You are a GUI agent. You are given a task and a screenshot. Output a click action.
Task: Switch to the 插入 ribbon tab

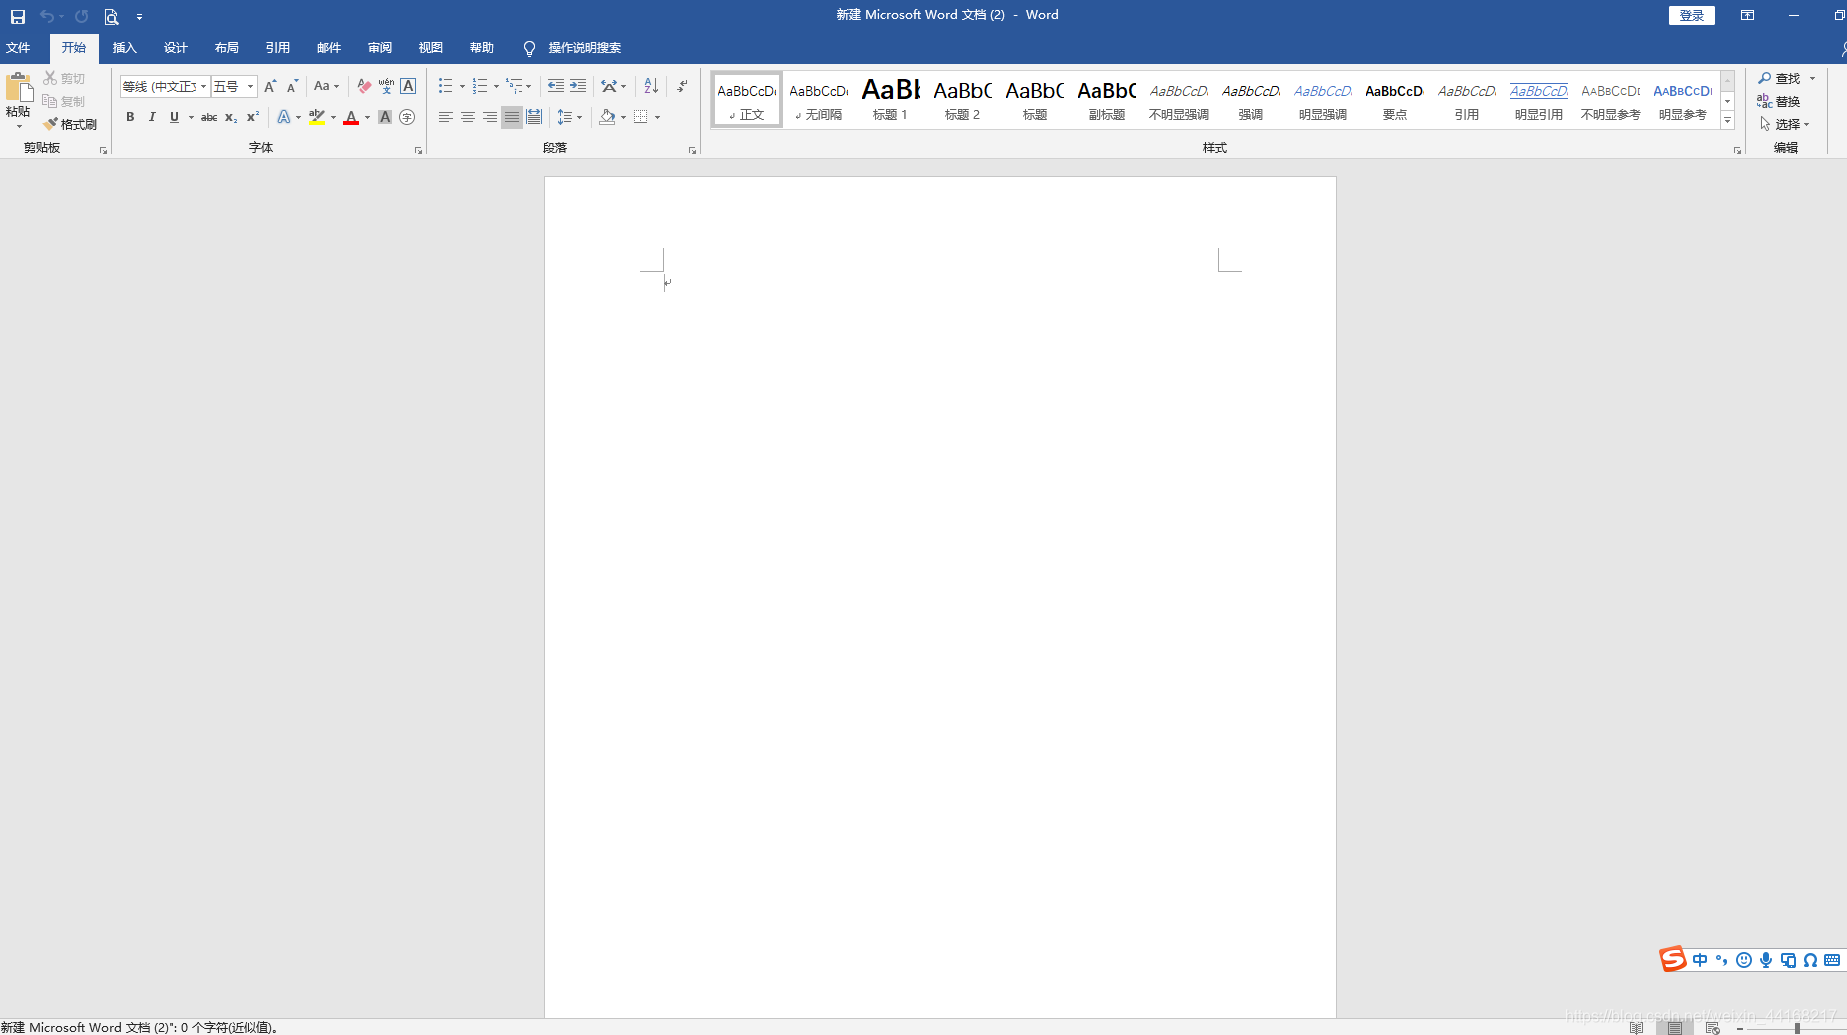(124, 47)
